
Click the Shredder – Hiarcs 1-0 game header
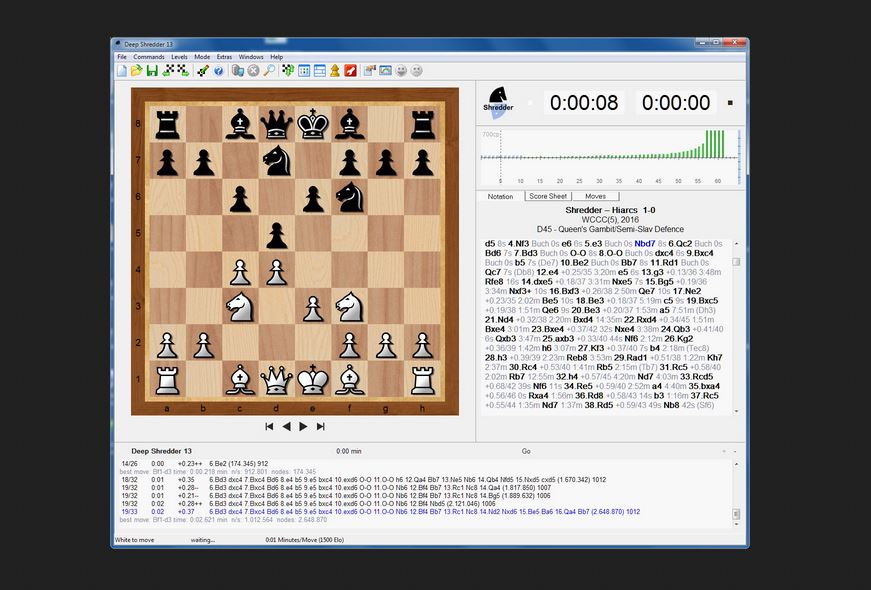pos(610,210)
